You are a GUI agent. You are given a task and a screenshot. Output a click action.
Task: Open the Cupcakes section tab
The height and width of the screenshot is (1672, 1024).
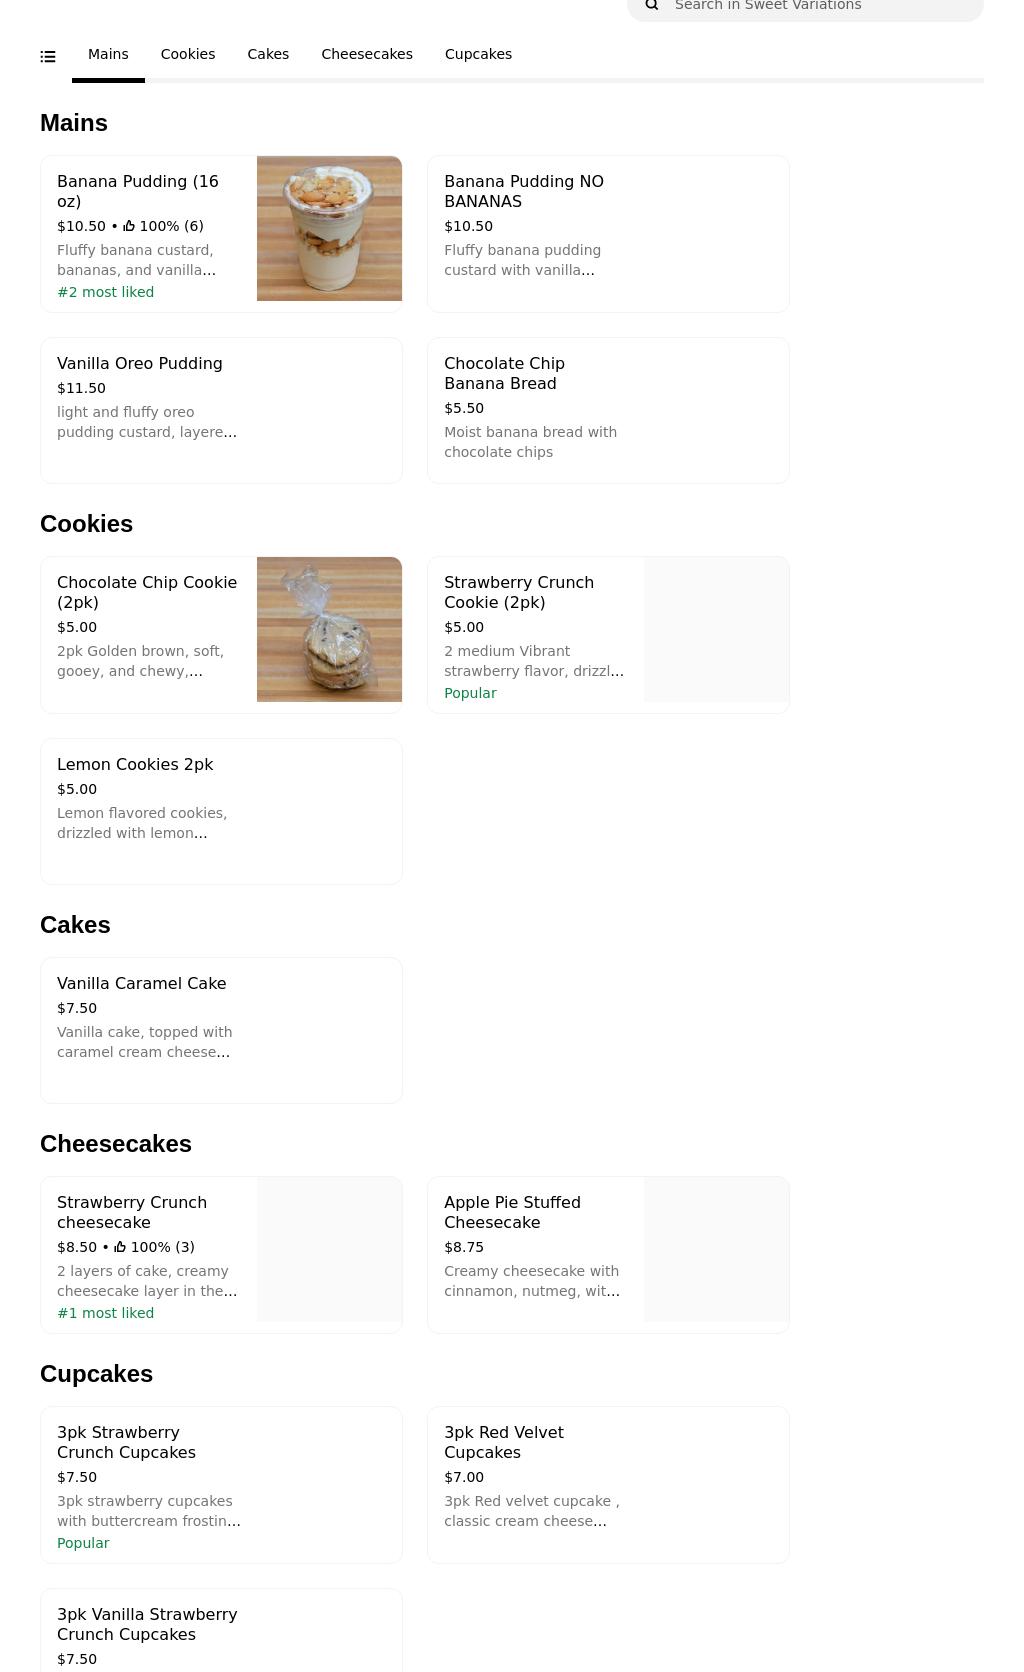tap(478, 54)
